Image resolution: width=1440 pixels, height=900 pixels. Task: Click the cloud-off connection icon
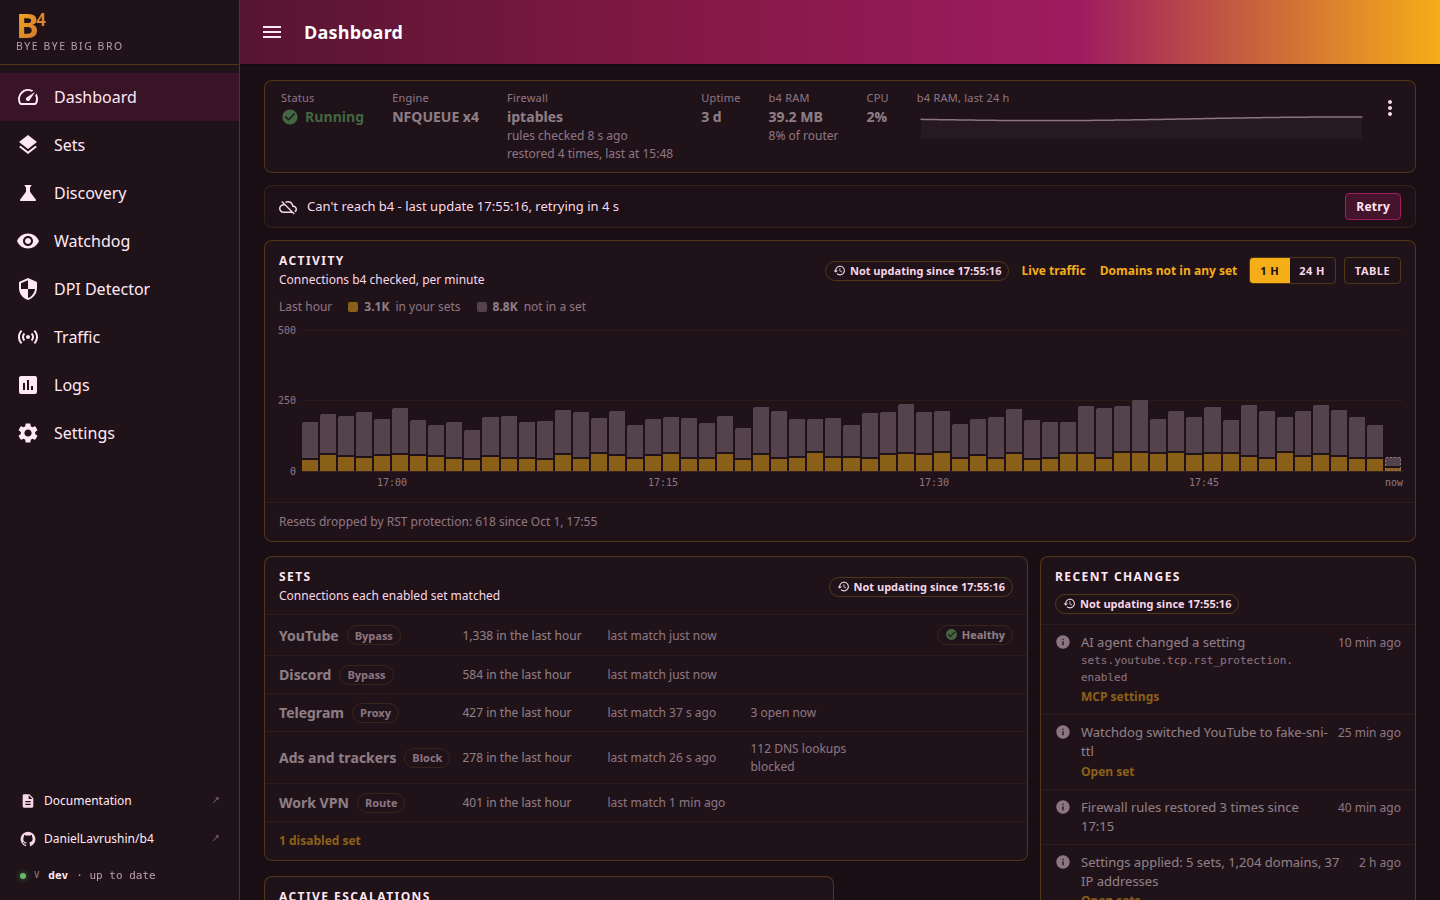coord(288,207)
